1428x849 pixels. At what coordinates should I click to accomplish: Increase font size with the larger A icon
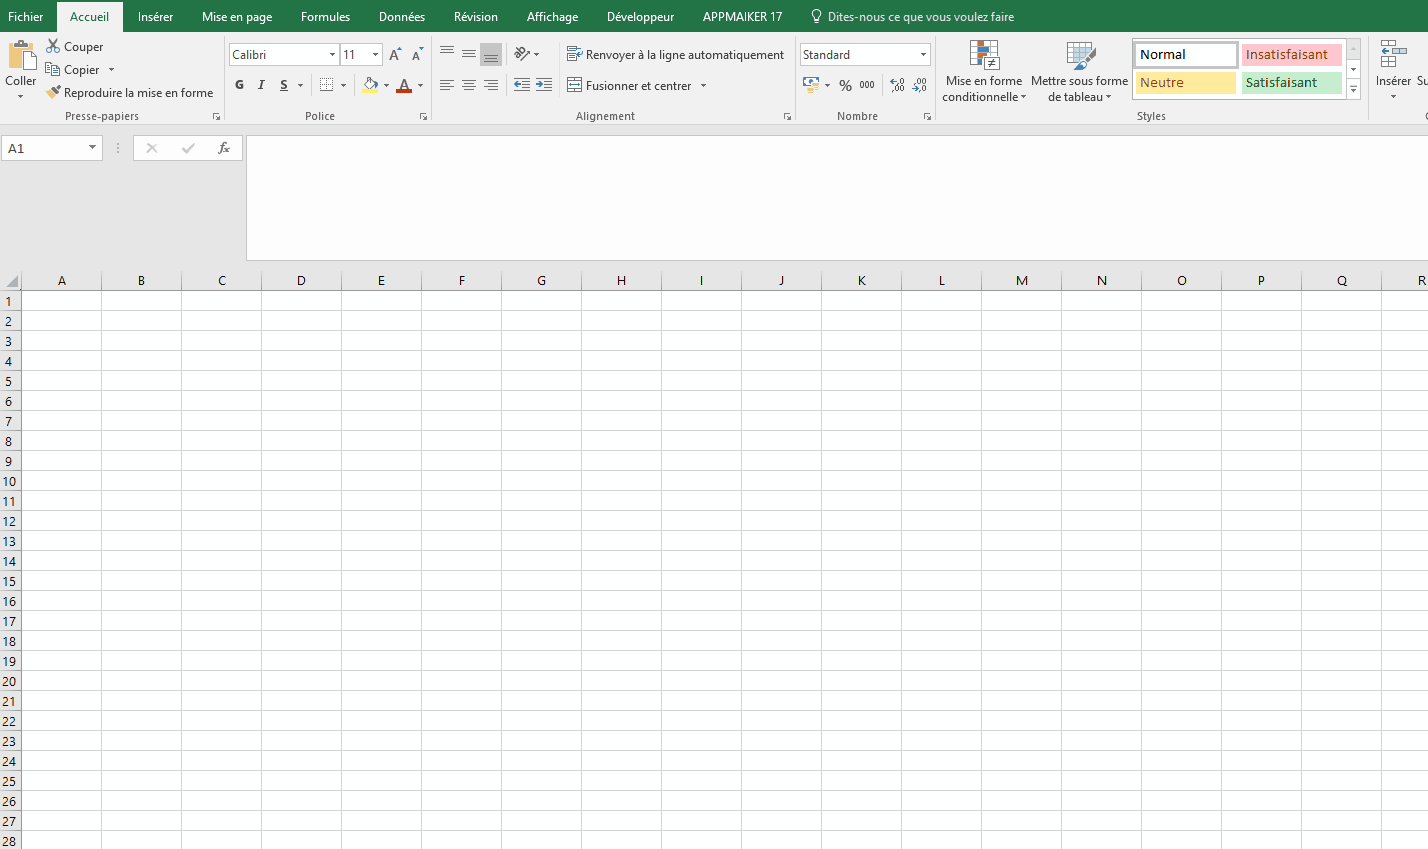[x=395, y=55]
